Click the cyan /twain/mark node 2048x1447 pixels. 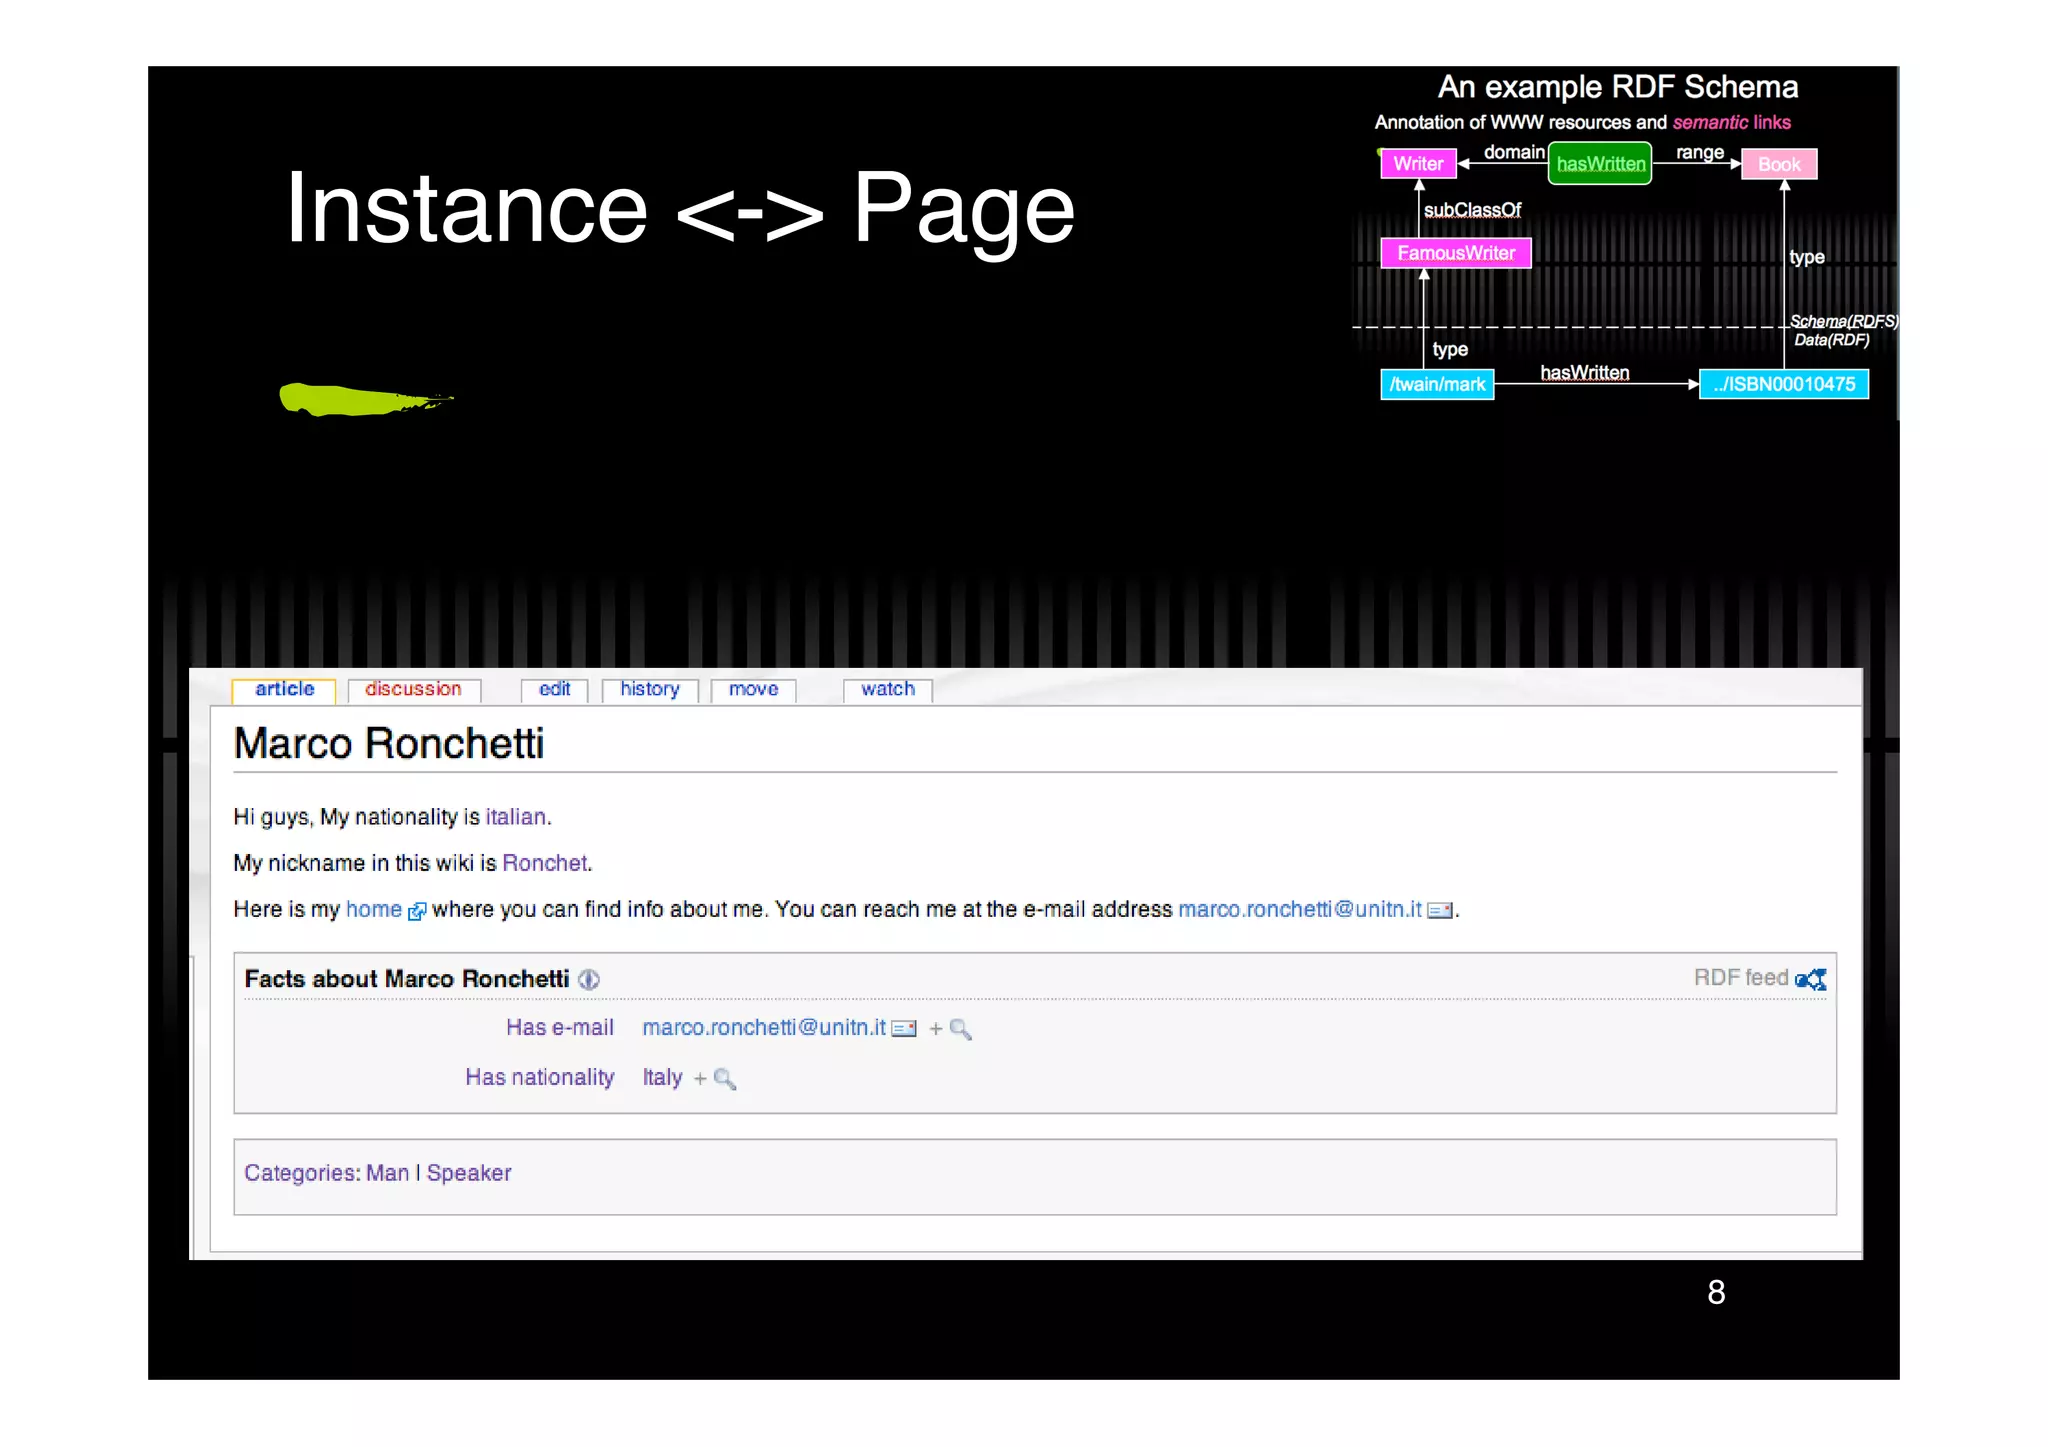[x=1437, y=384]
